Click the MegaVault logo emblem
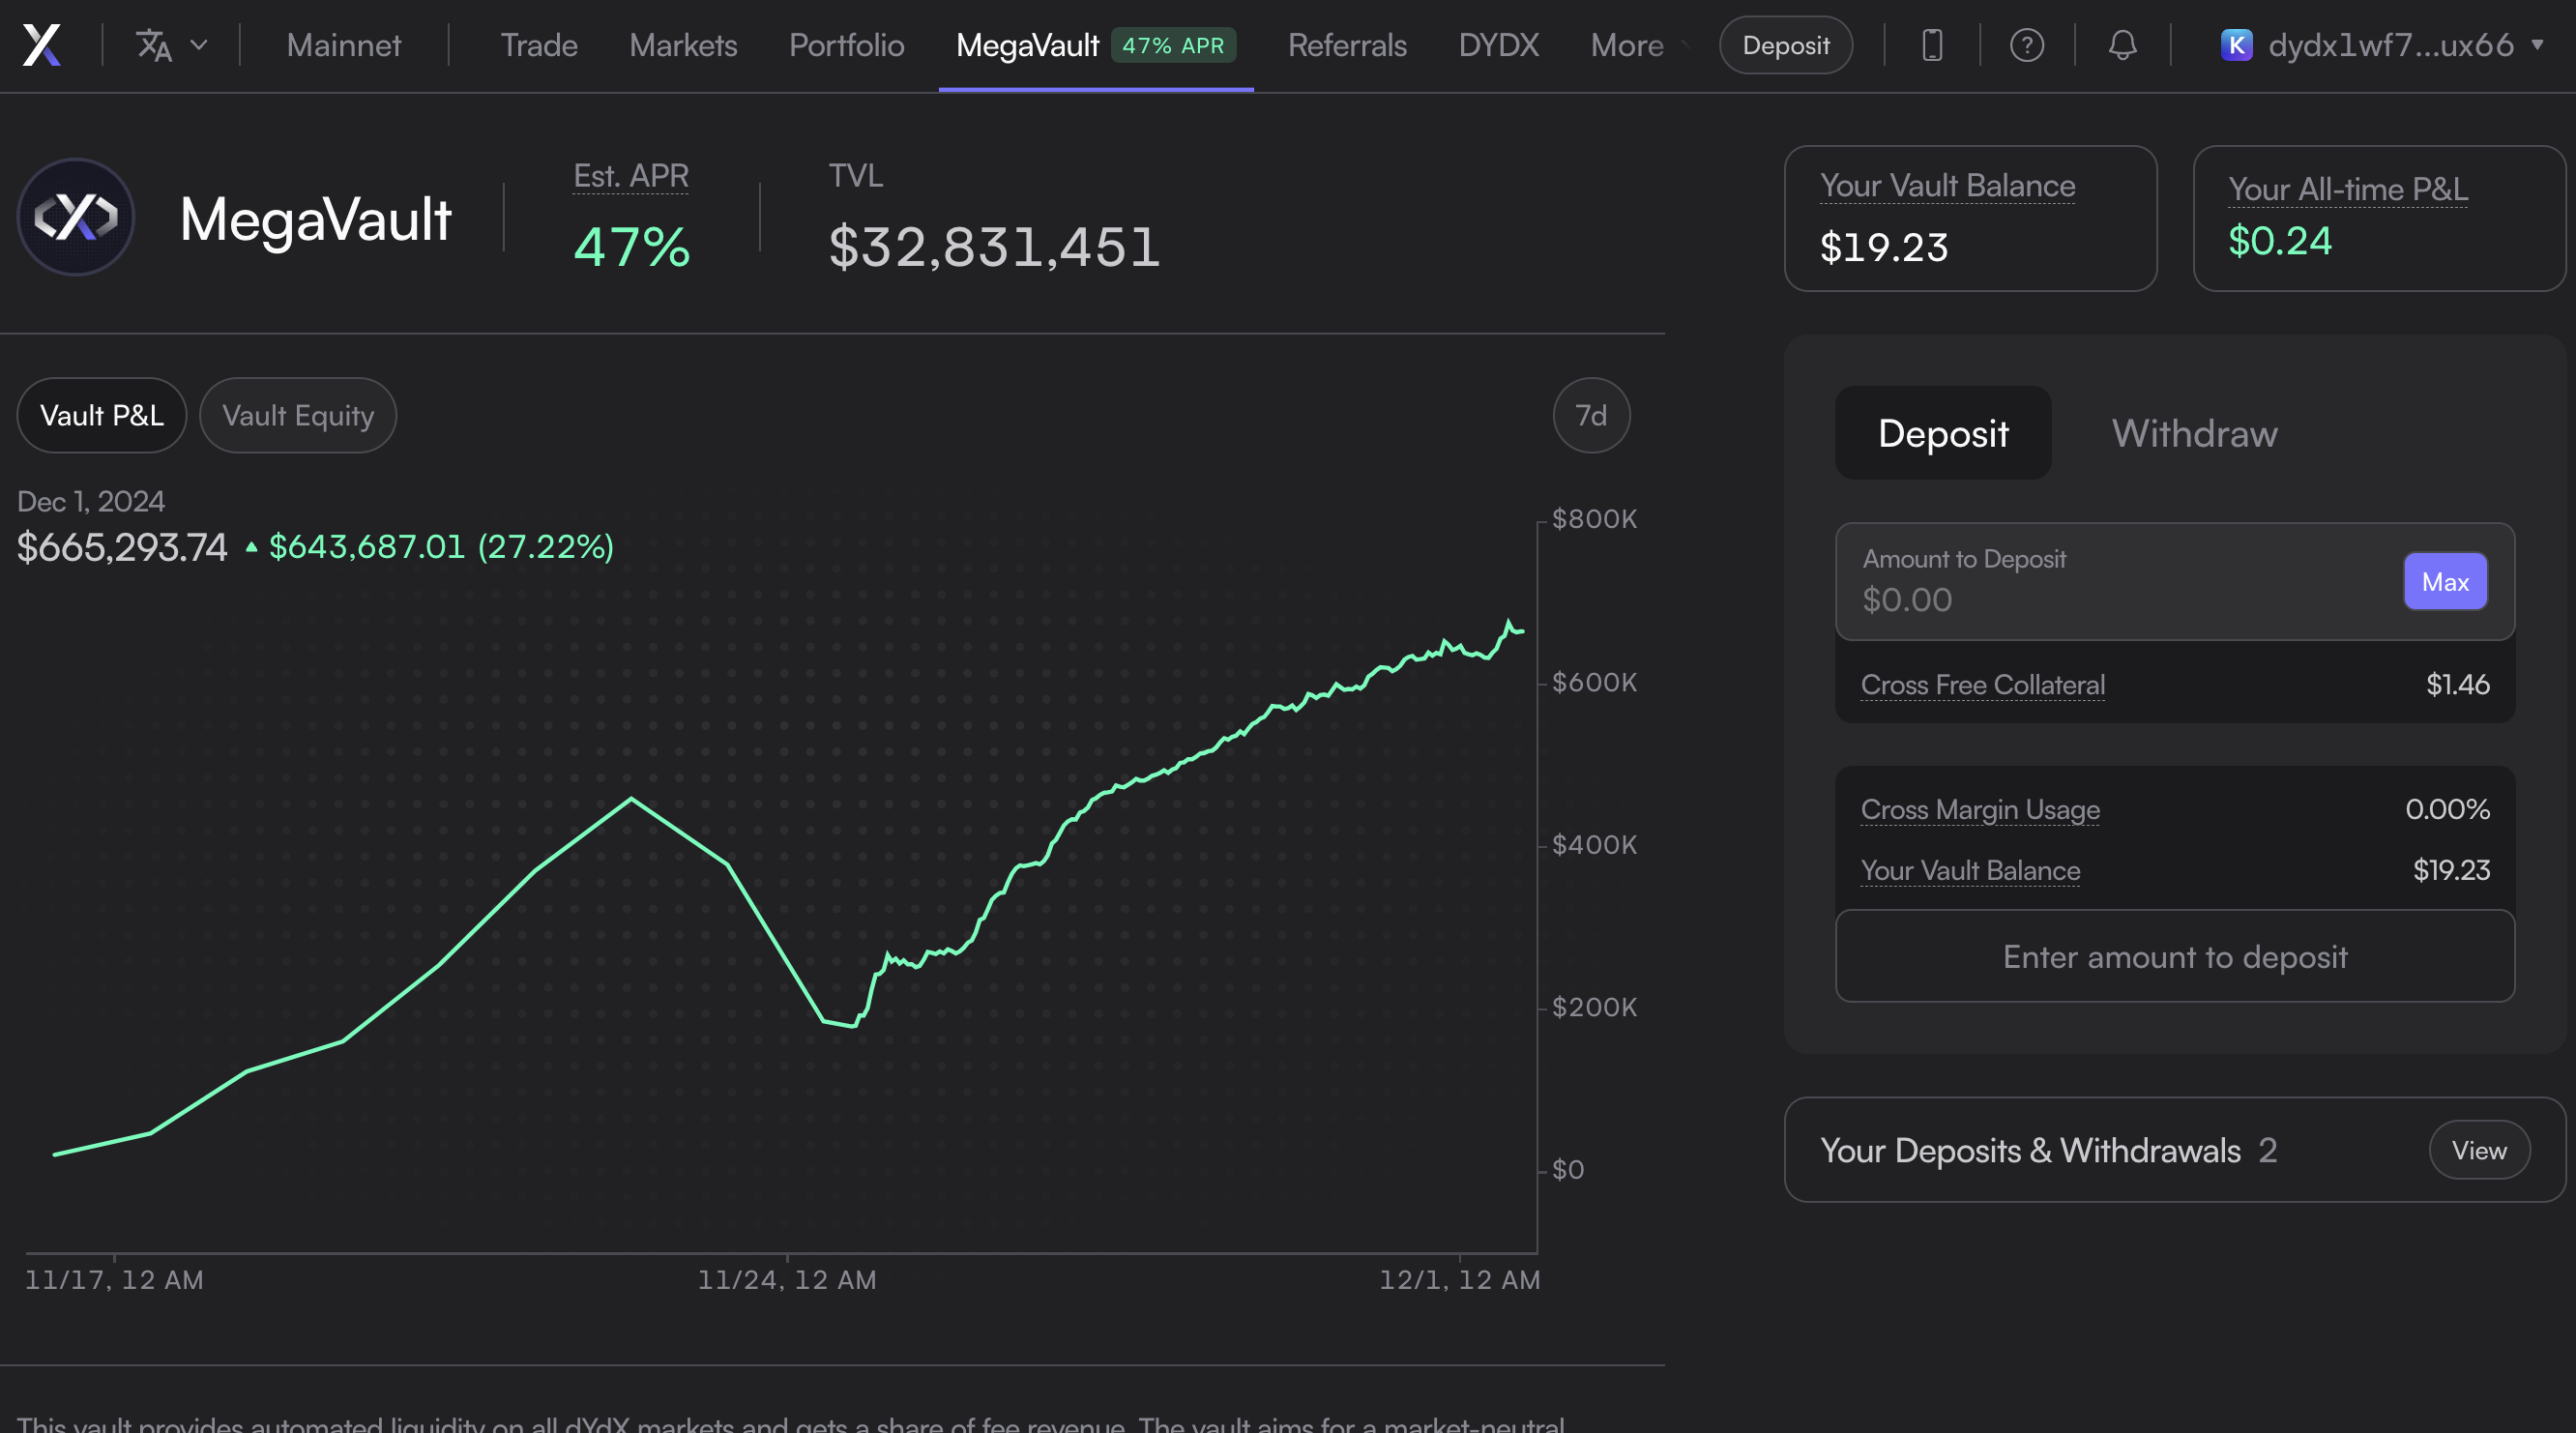Image resolution: width=2576 pixels, height=1433 pixels. click(76, 217)
